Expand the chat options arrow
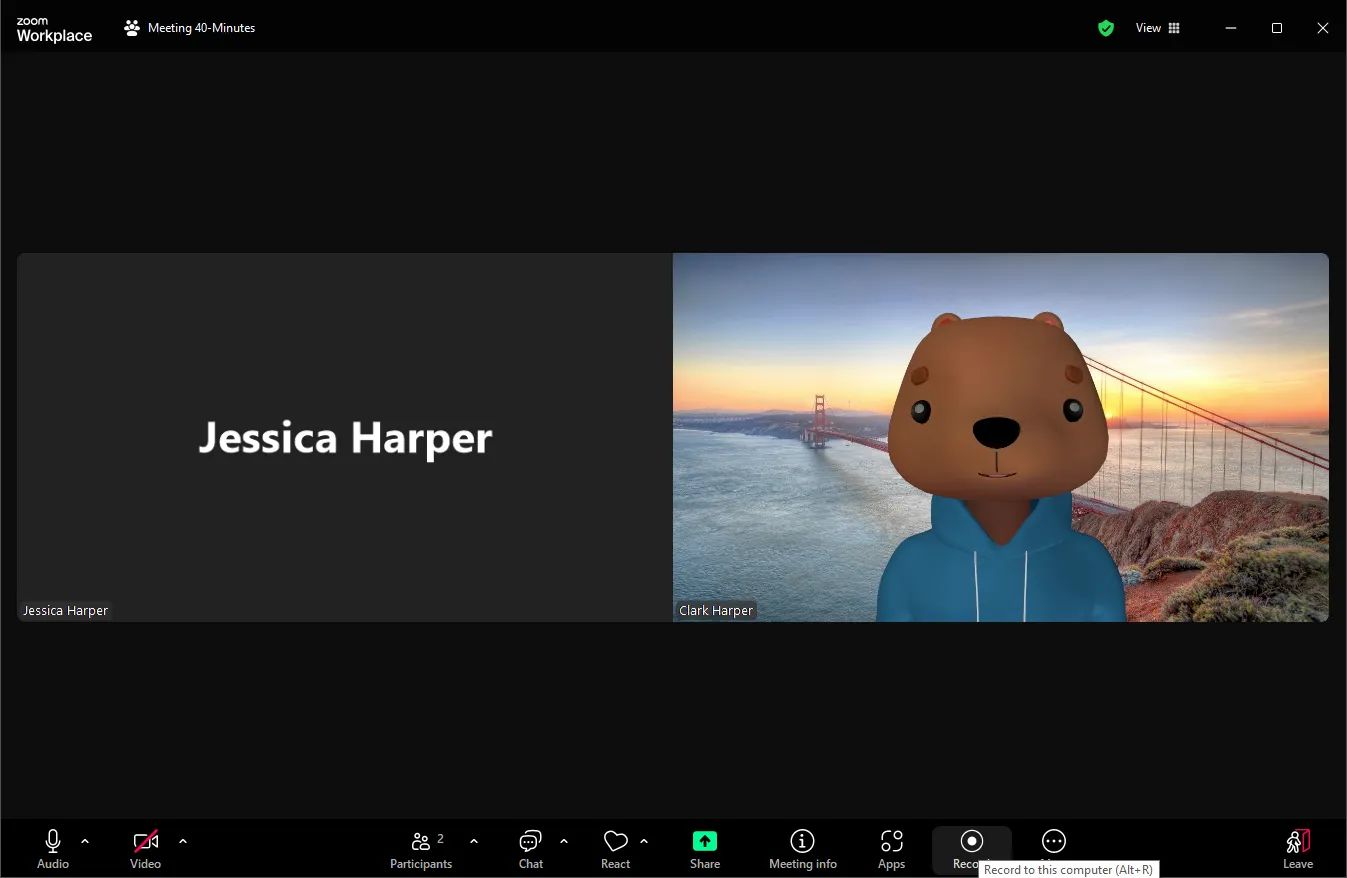 pyautogui.click(x=564, y=841)
